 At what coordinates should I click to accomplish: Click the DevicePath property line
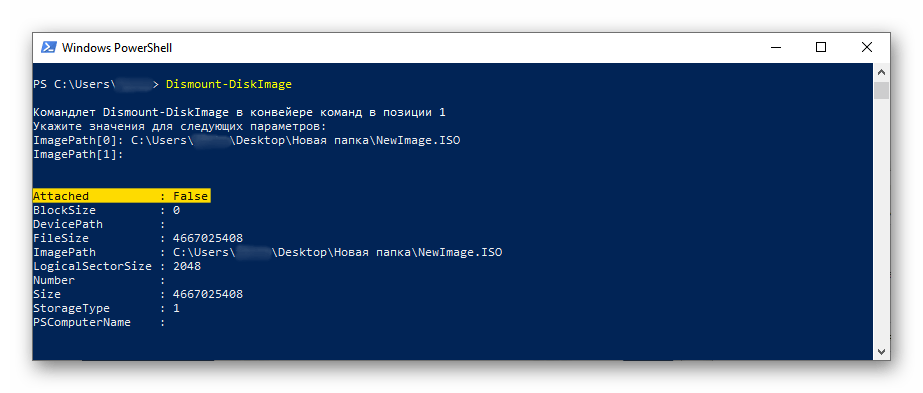pos(99,224)
